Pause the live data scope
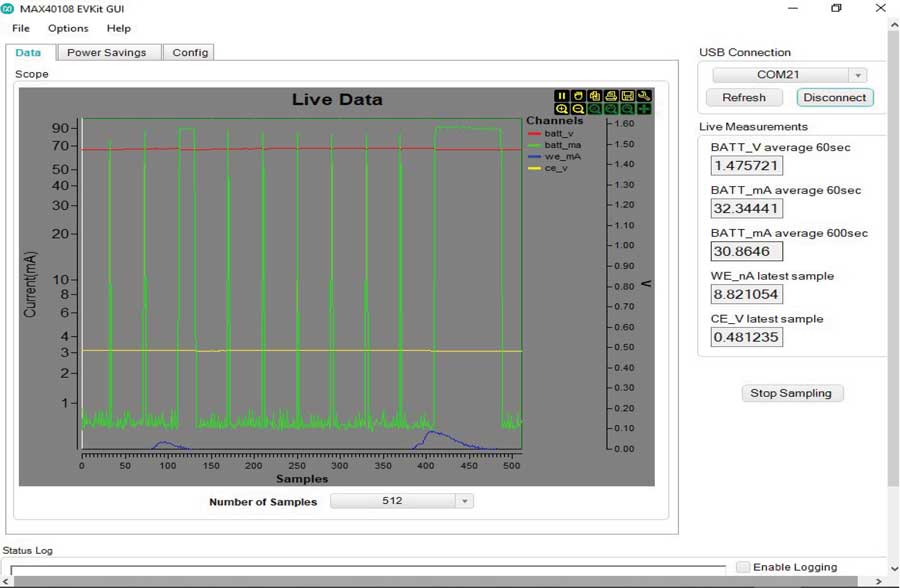The height and width of the screenshot is (588, 900). pos(562,96)
